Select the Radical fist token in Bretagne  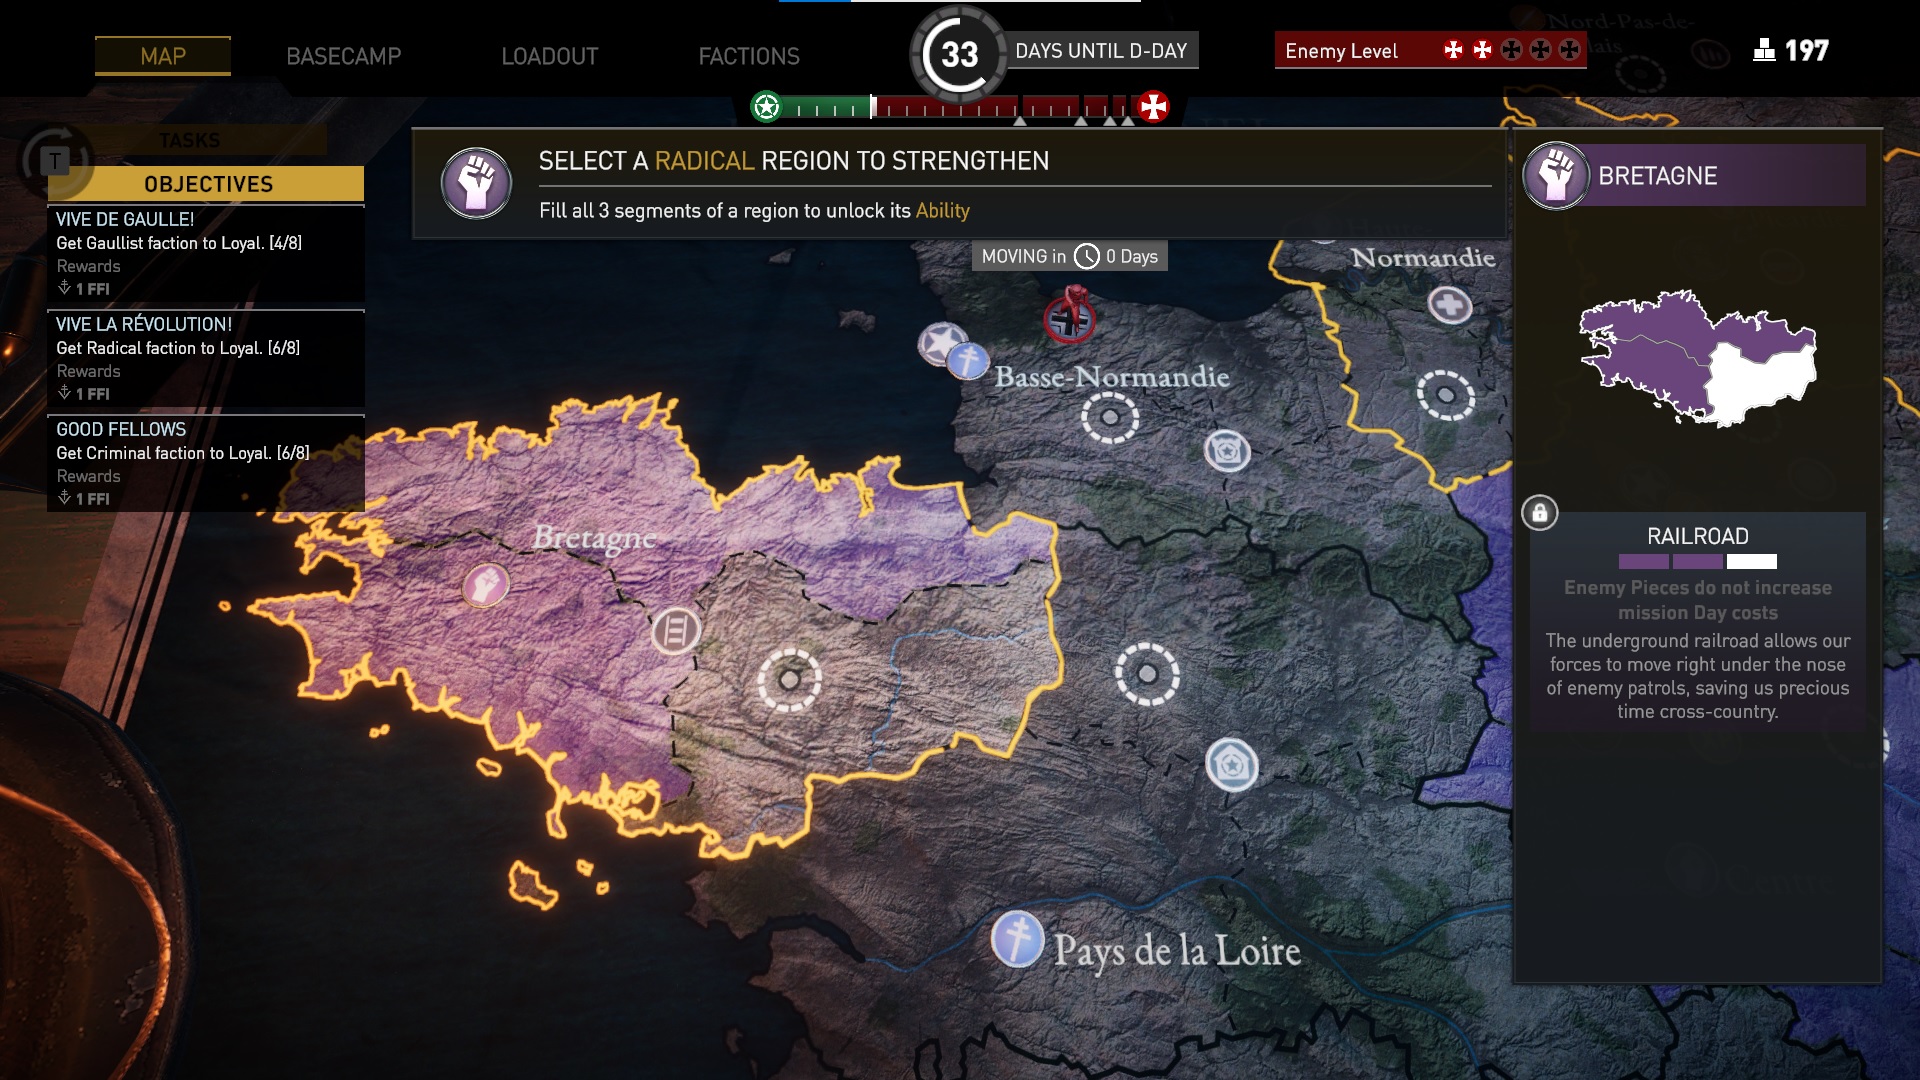click(485, 585)
